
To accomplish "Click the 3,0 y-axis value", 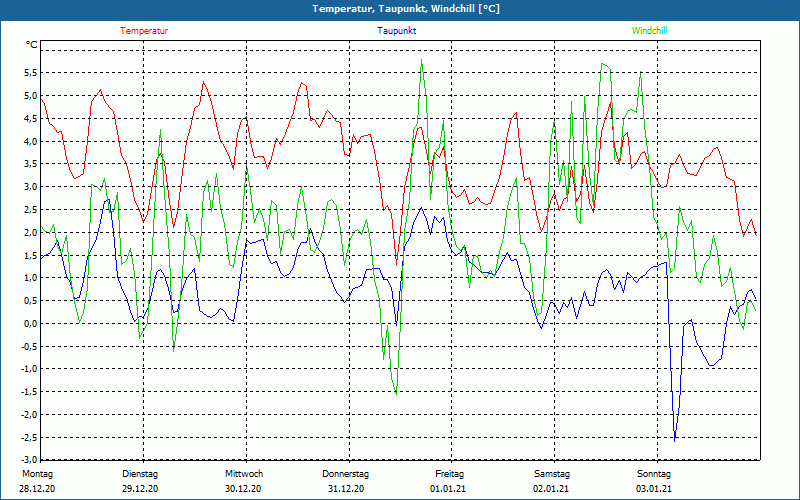I will click(30, 187).
